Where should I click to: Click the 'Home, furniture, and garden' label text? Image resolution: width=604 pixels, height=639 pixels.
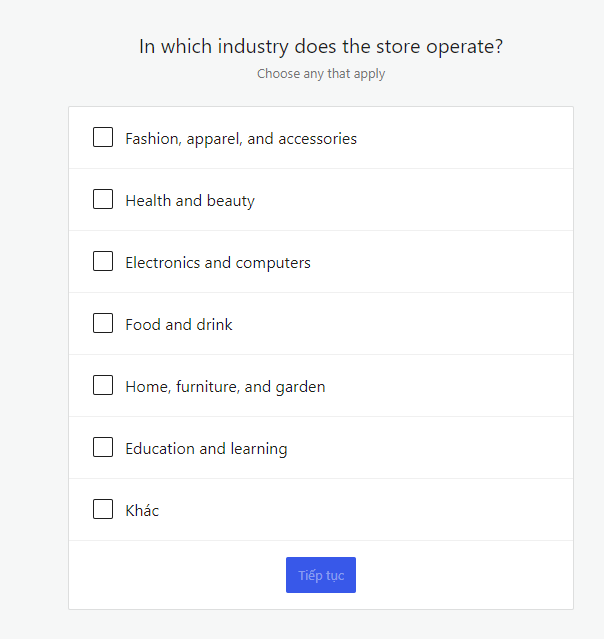click(x=225, y=387)
